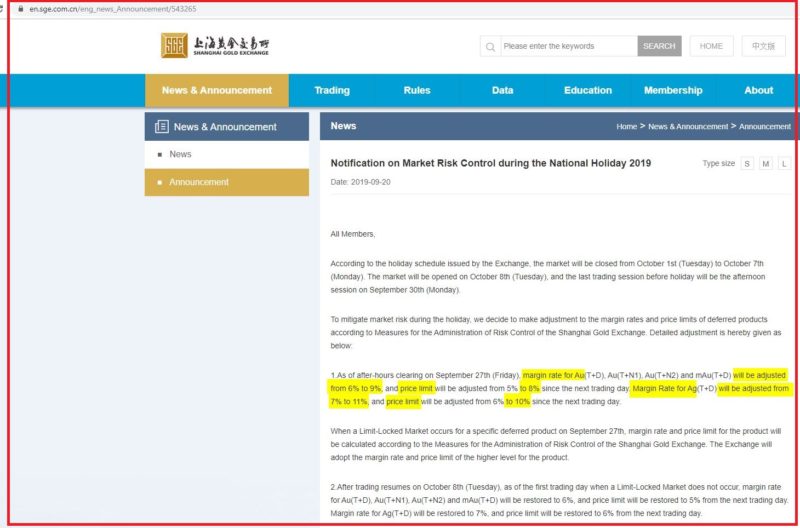Open the Membership menu
Viewport: 800px width, 528px height.
(x=673, y=90)
